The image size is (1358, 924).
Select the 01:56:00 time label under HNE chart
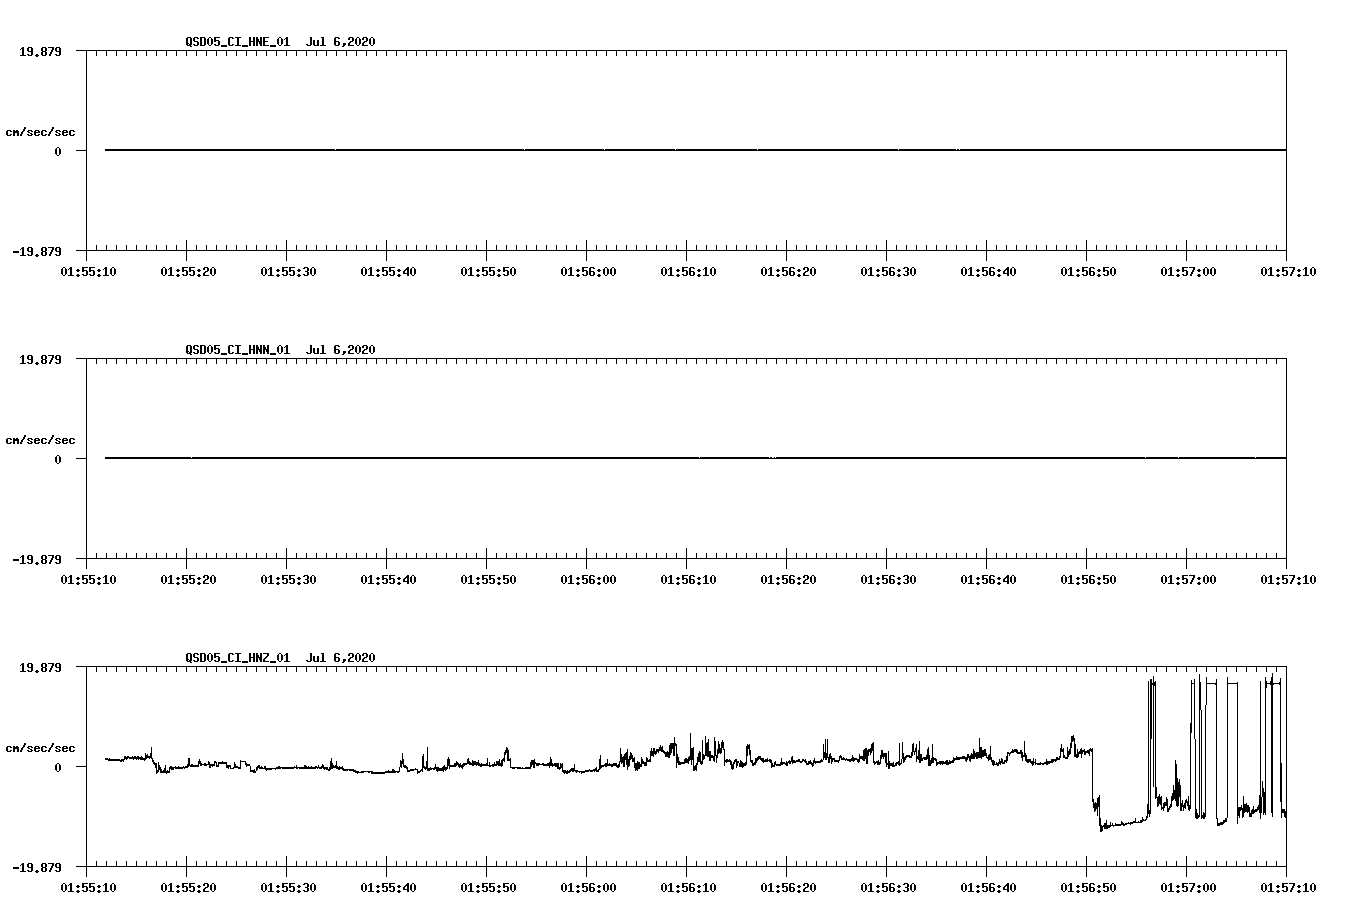click(x=587, y=271)
